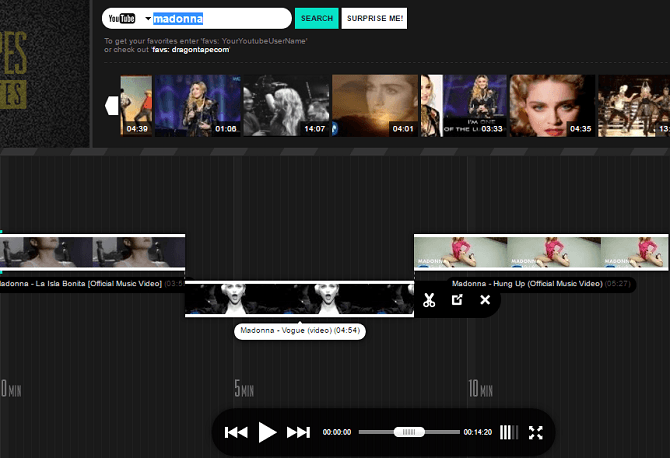Viewport: 670px width, 458px height.
Task: Start playback with the play button
Action: pyautogui.click(x=267, y=432)
